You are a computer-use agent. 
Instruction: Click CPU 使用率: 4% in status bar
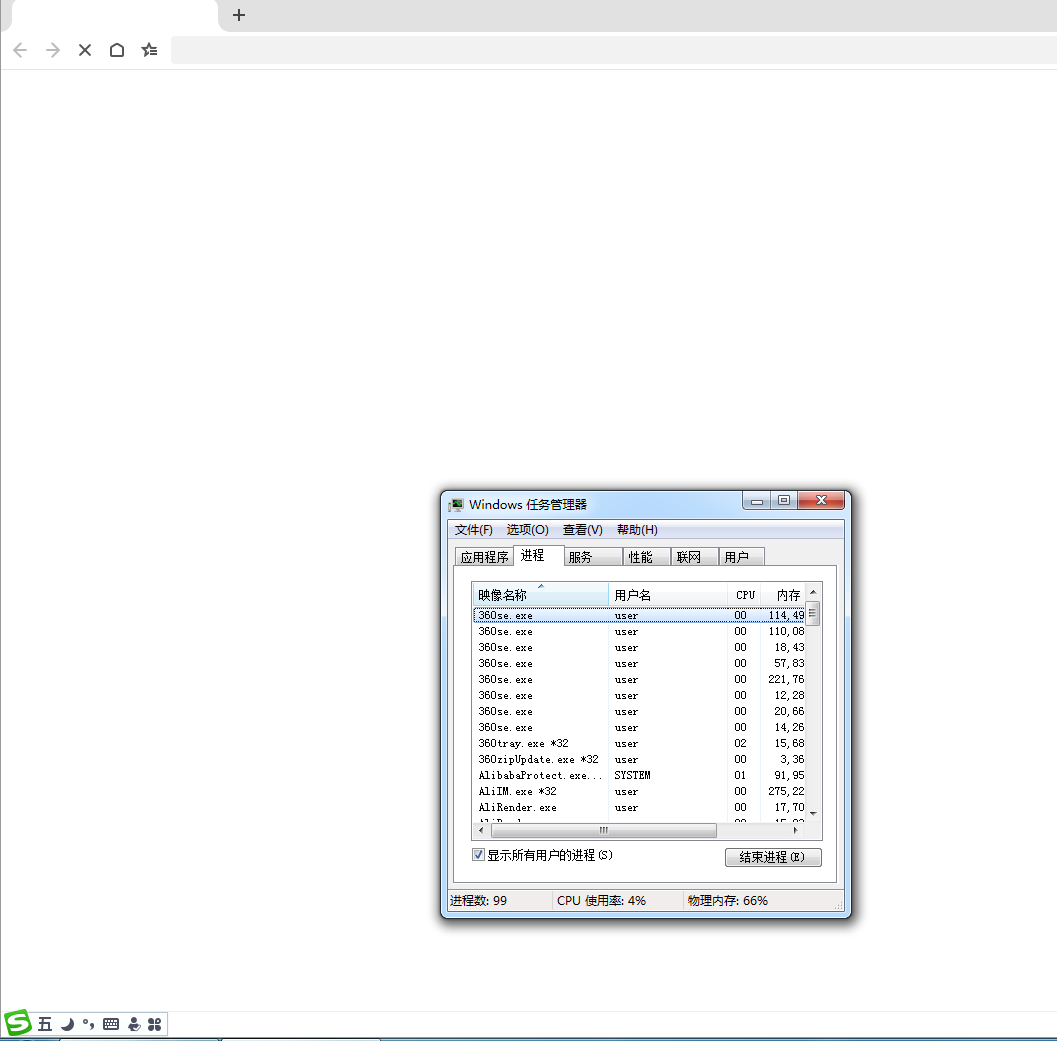click(x=601, y=901)
